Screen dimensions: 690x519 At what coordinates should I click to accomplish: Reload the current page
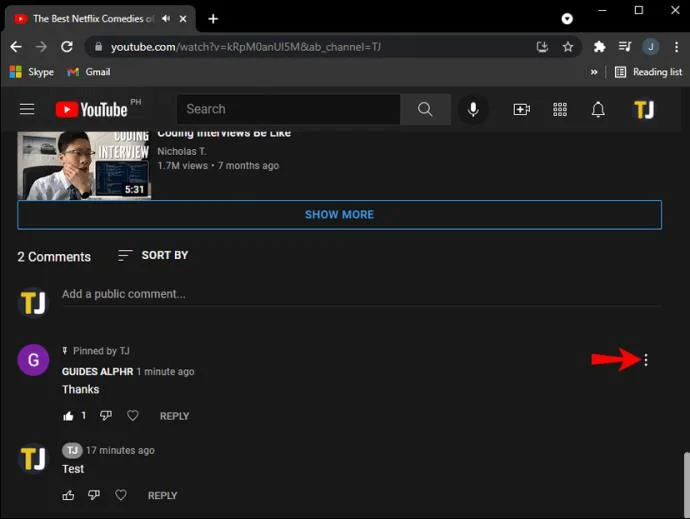coord(67,47)
